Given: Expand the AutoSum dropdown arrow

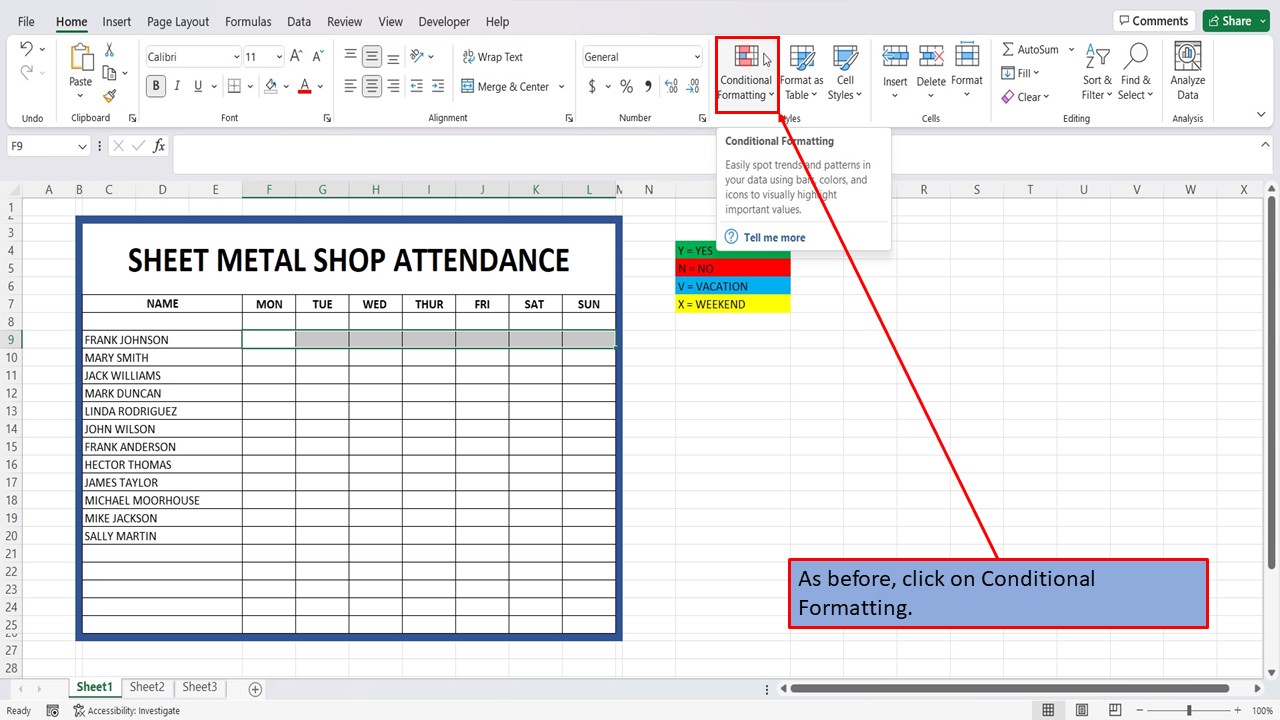Looking at the screenshot, I should pyautogui.click(x=1071, y=49).
